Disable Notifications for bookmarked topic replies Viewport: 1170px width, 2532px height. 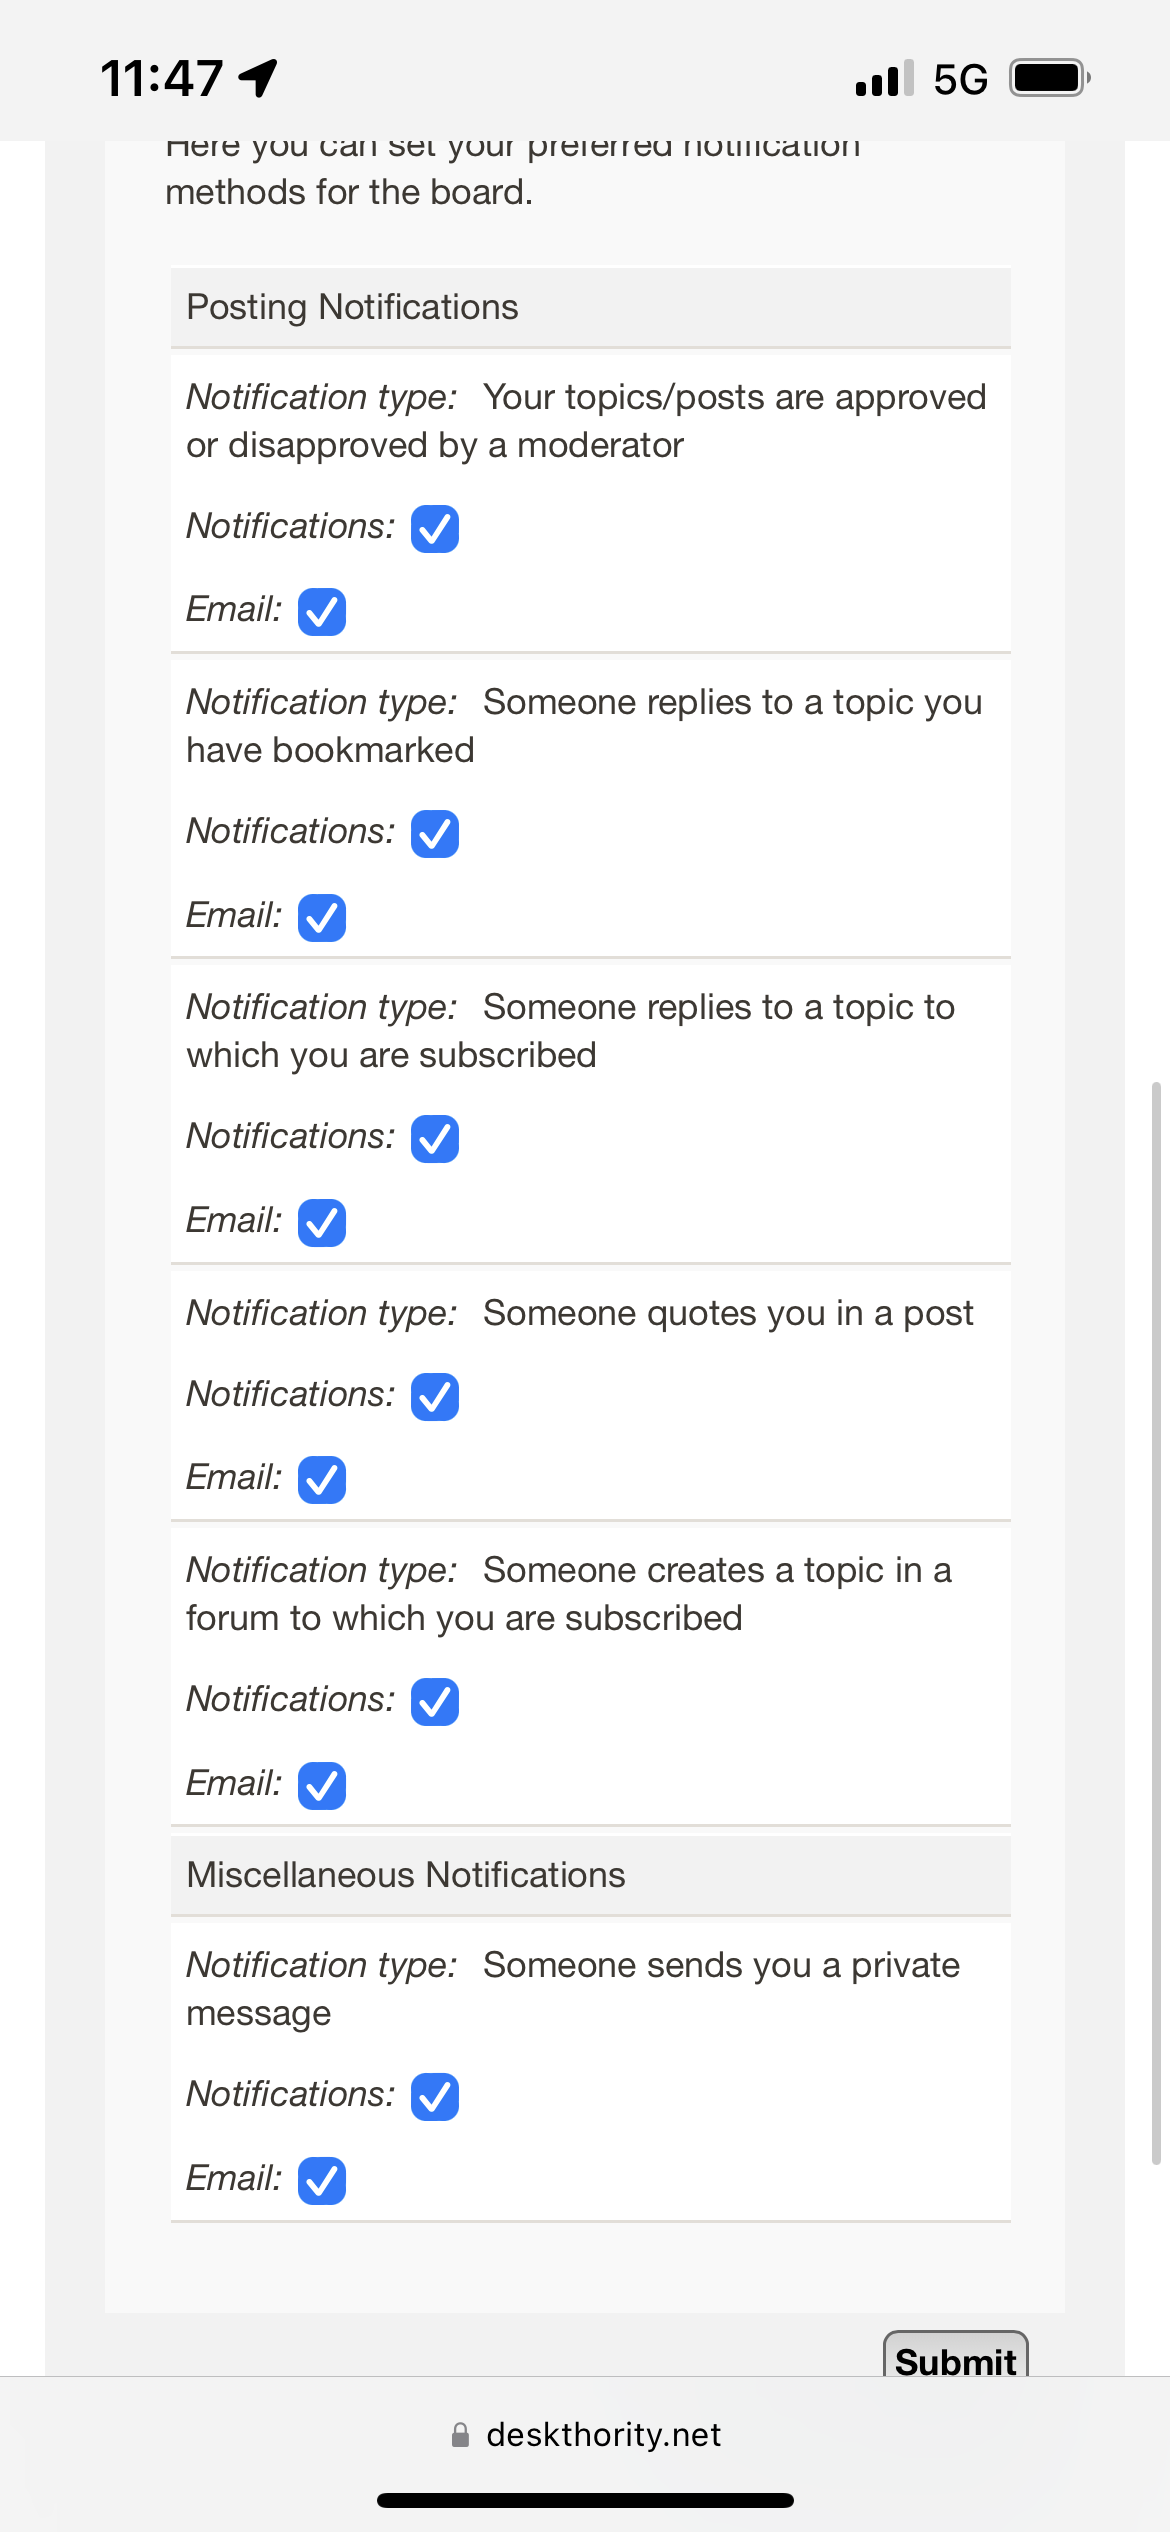[x=435, y=834]
